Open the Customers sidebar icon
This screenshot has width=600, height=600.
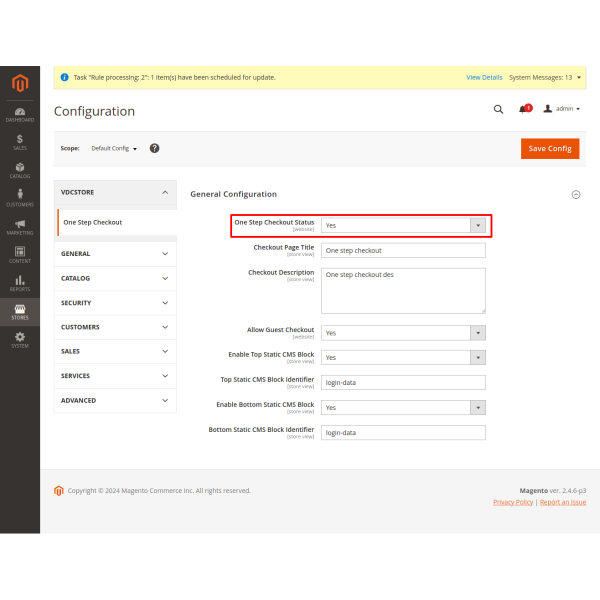[x=20, y=197]
